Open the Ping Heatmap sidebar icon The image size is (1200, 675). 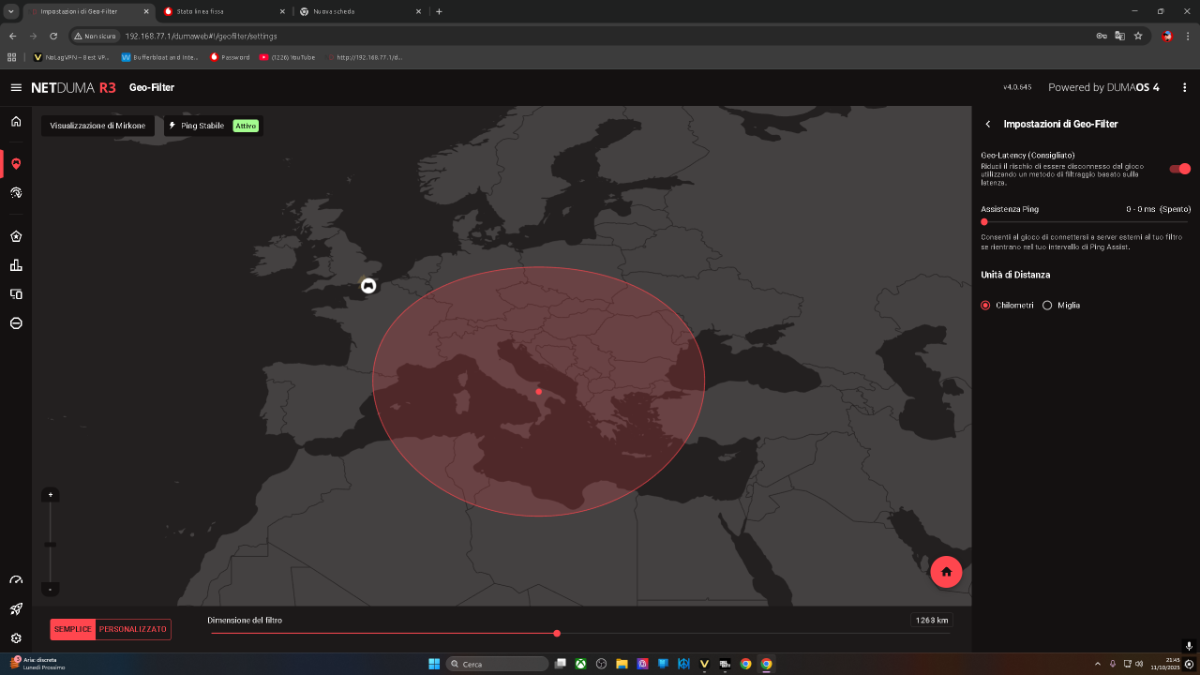[x=16, y=192]
